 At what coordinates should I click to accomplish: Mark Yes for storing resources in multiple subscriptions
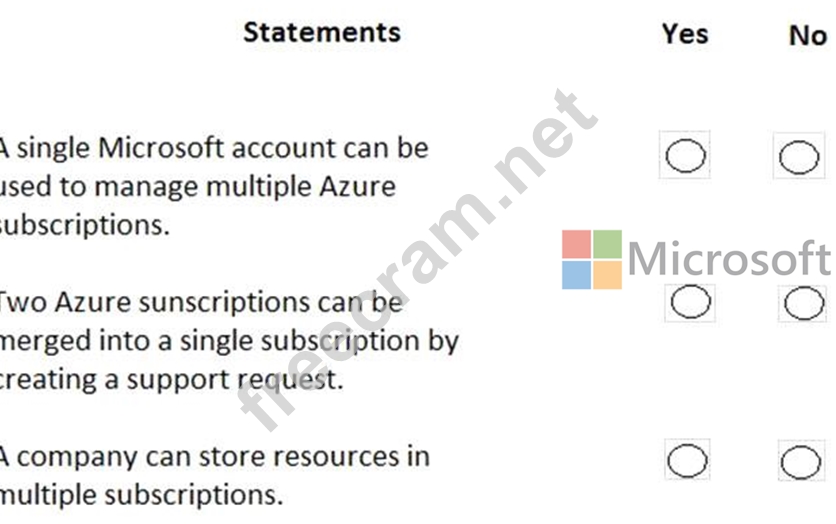687,461
